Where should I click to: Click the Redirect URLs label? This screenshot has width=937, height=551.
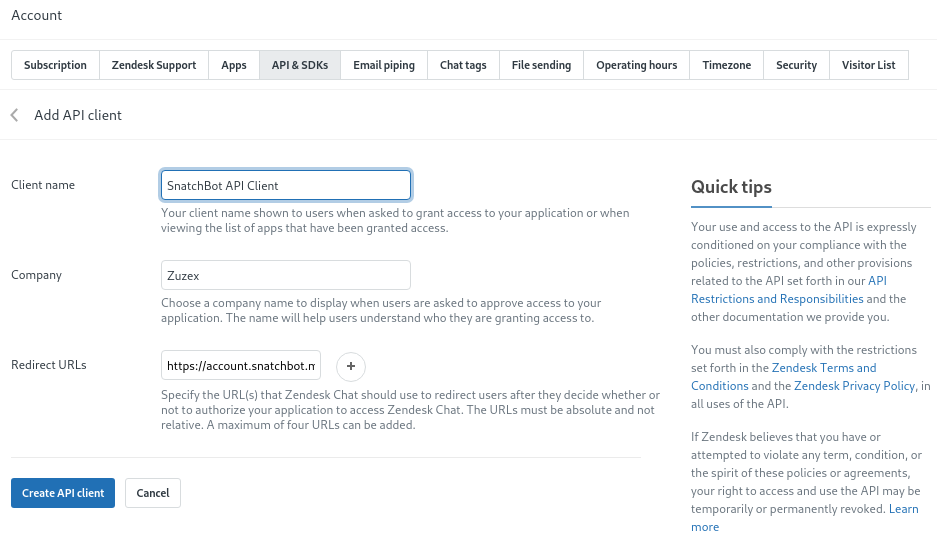click(49, 365)
